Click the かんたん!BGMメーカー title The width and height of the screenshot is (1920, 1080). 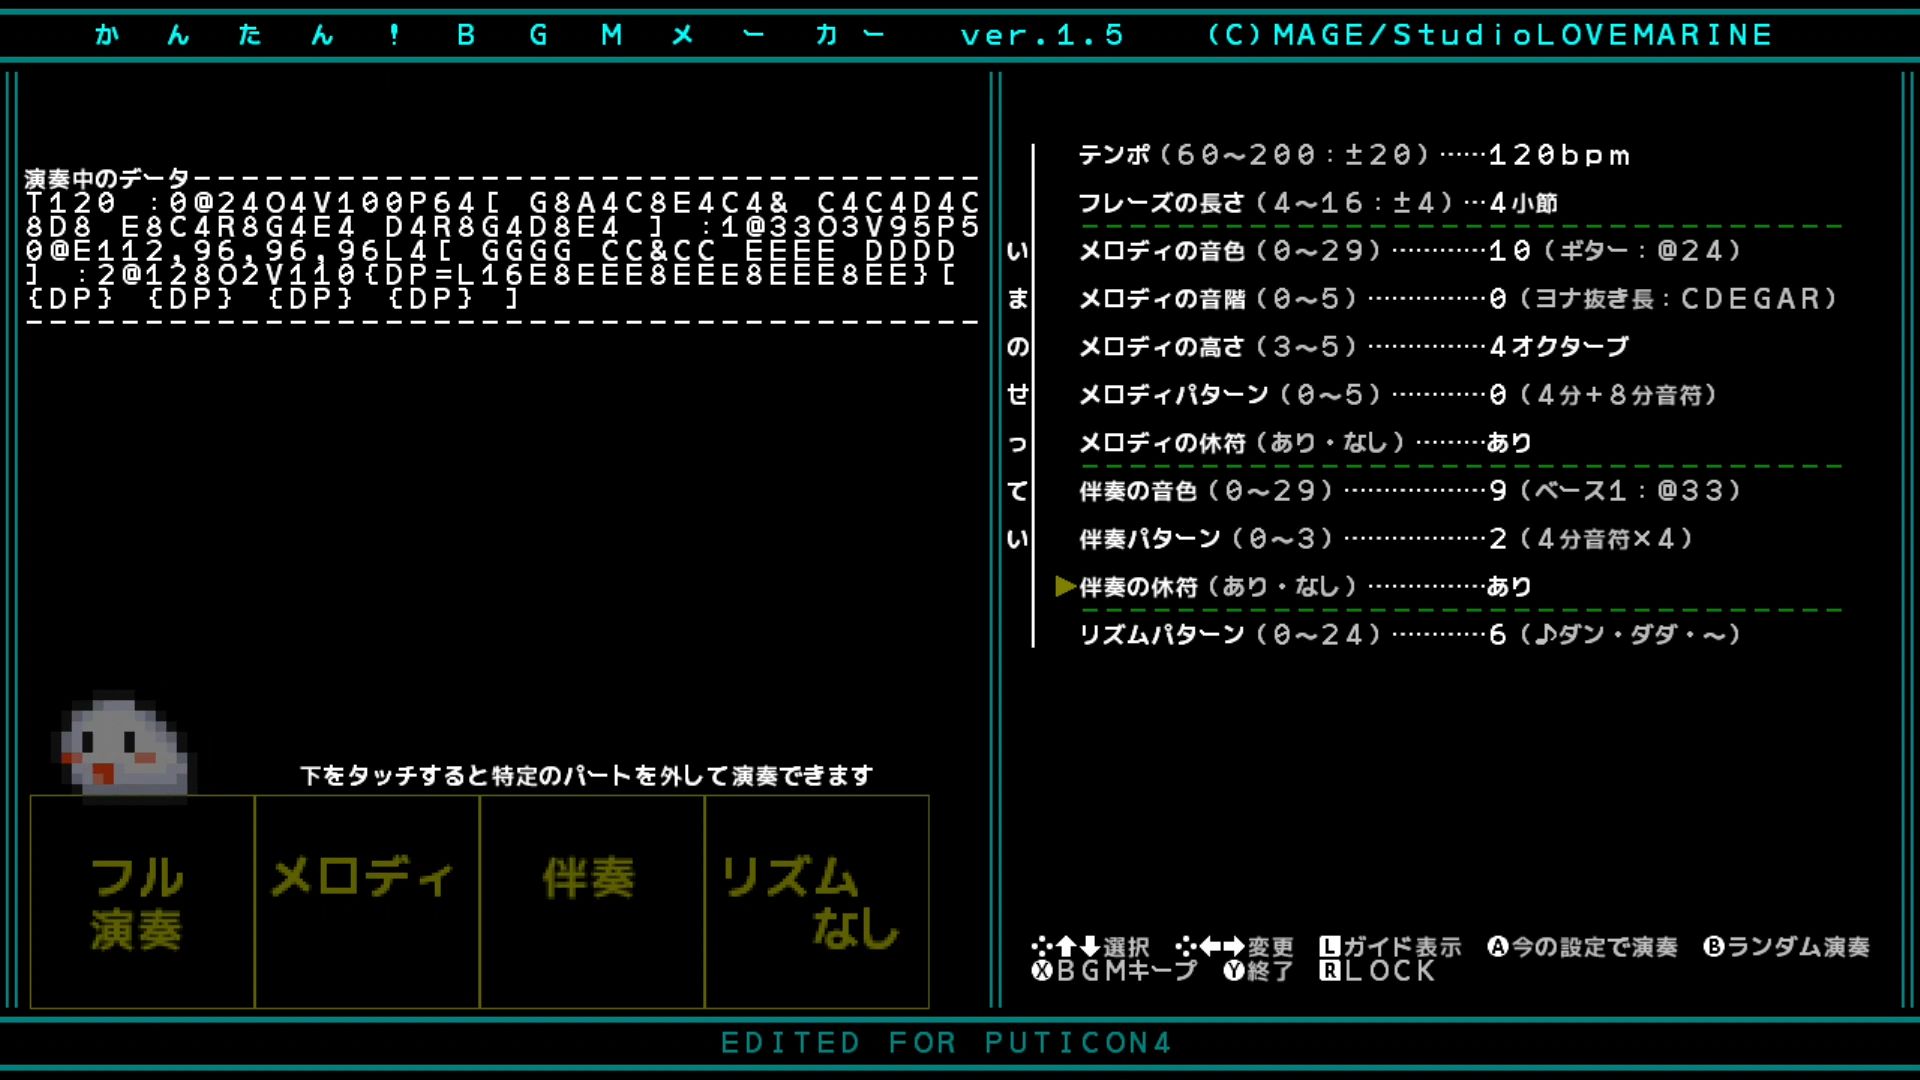pyautogui.click(x=490, y=35)
